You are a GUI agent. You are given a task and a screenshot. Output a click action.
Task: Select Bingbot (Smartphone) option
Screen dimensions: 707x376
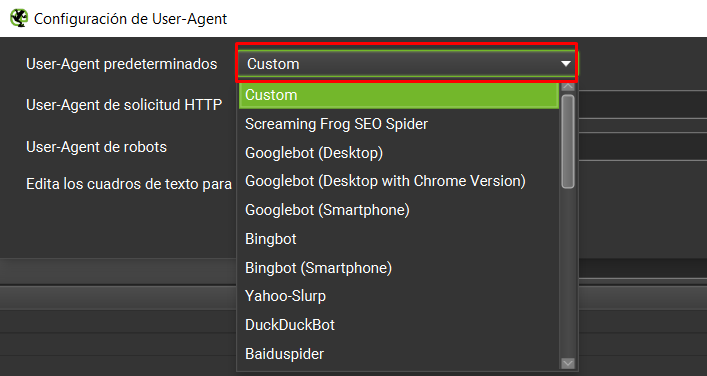pos(399,268)
